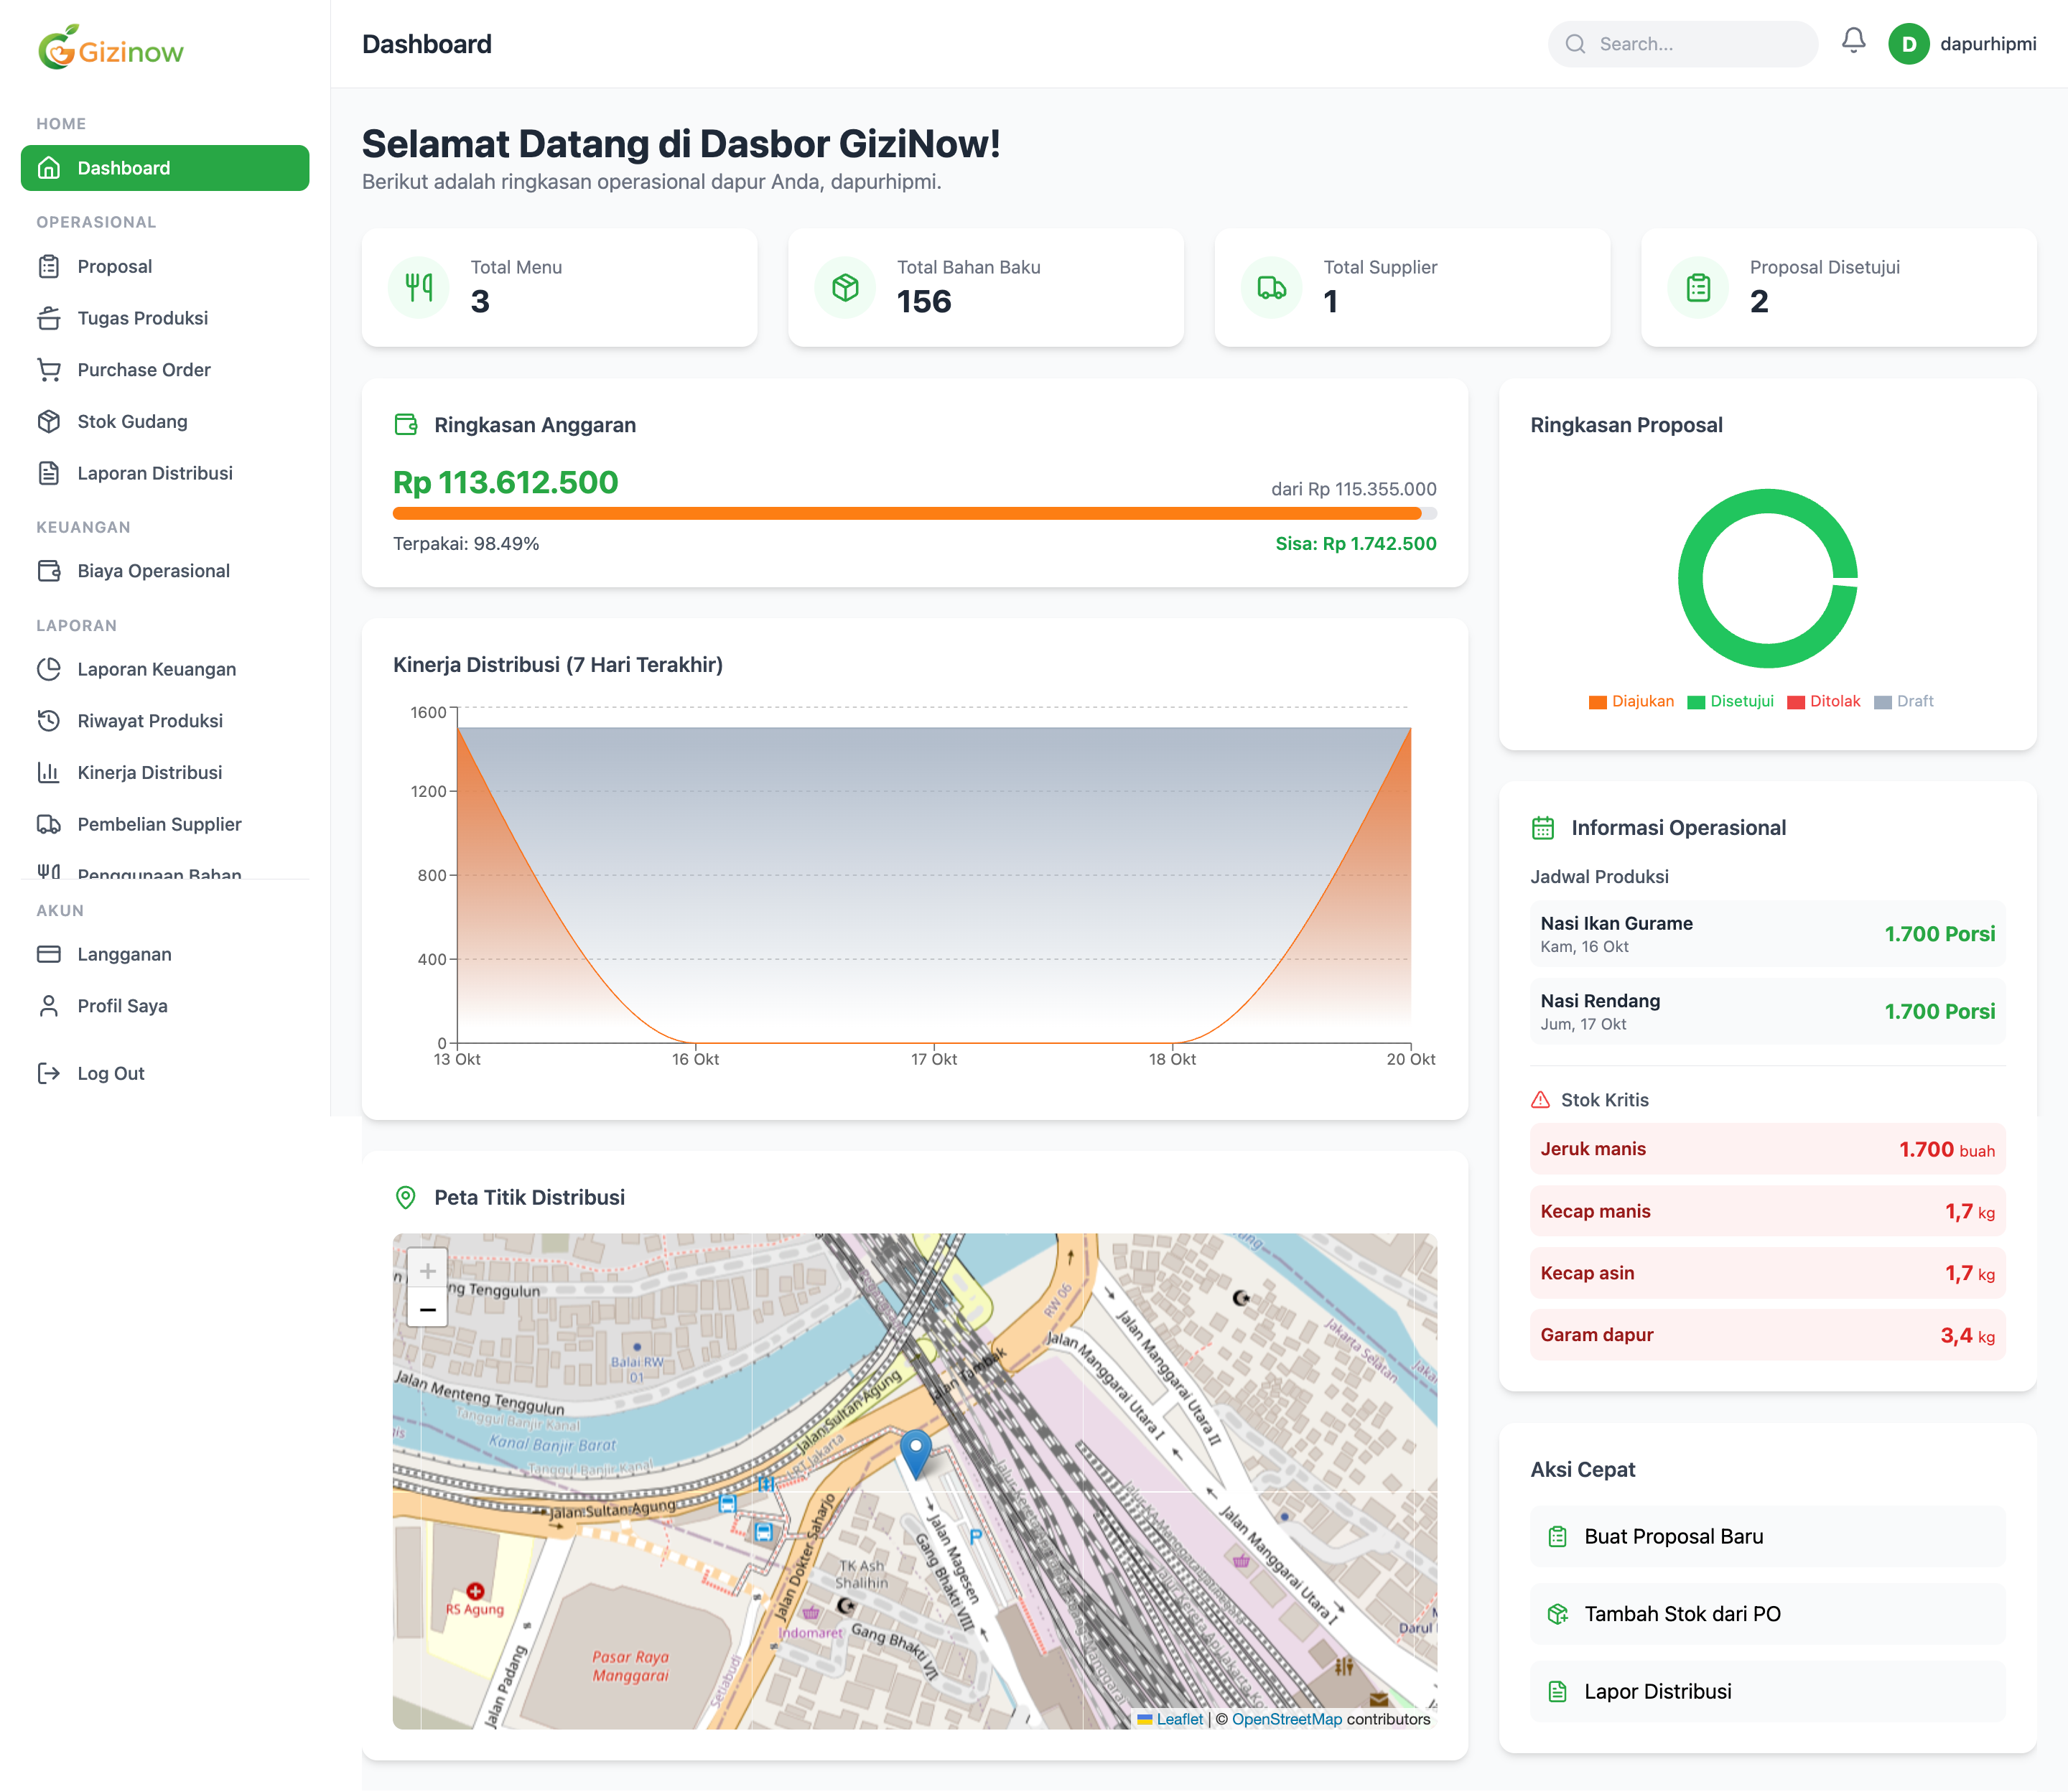
Task: Click the orange budget progress bar
Action: point(906,513)
